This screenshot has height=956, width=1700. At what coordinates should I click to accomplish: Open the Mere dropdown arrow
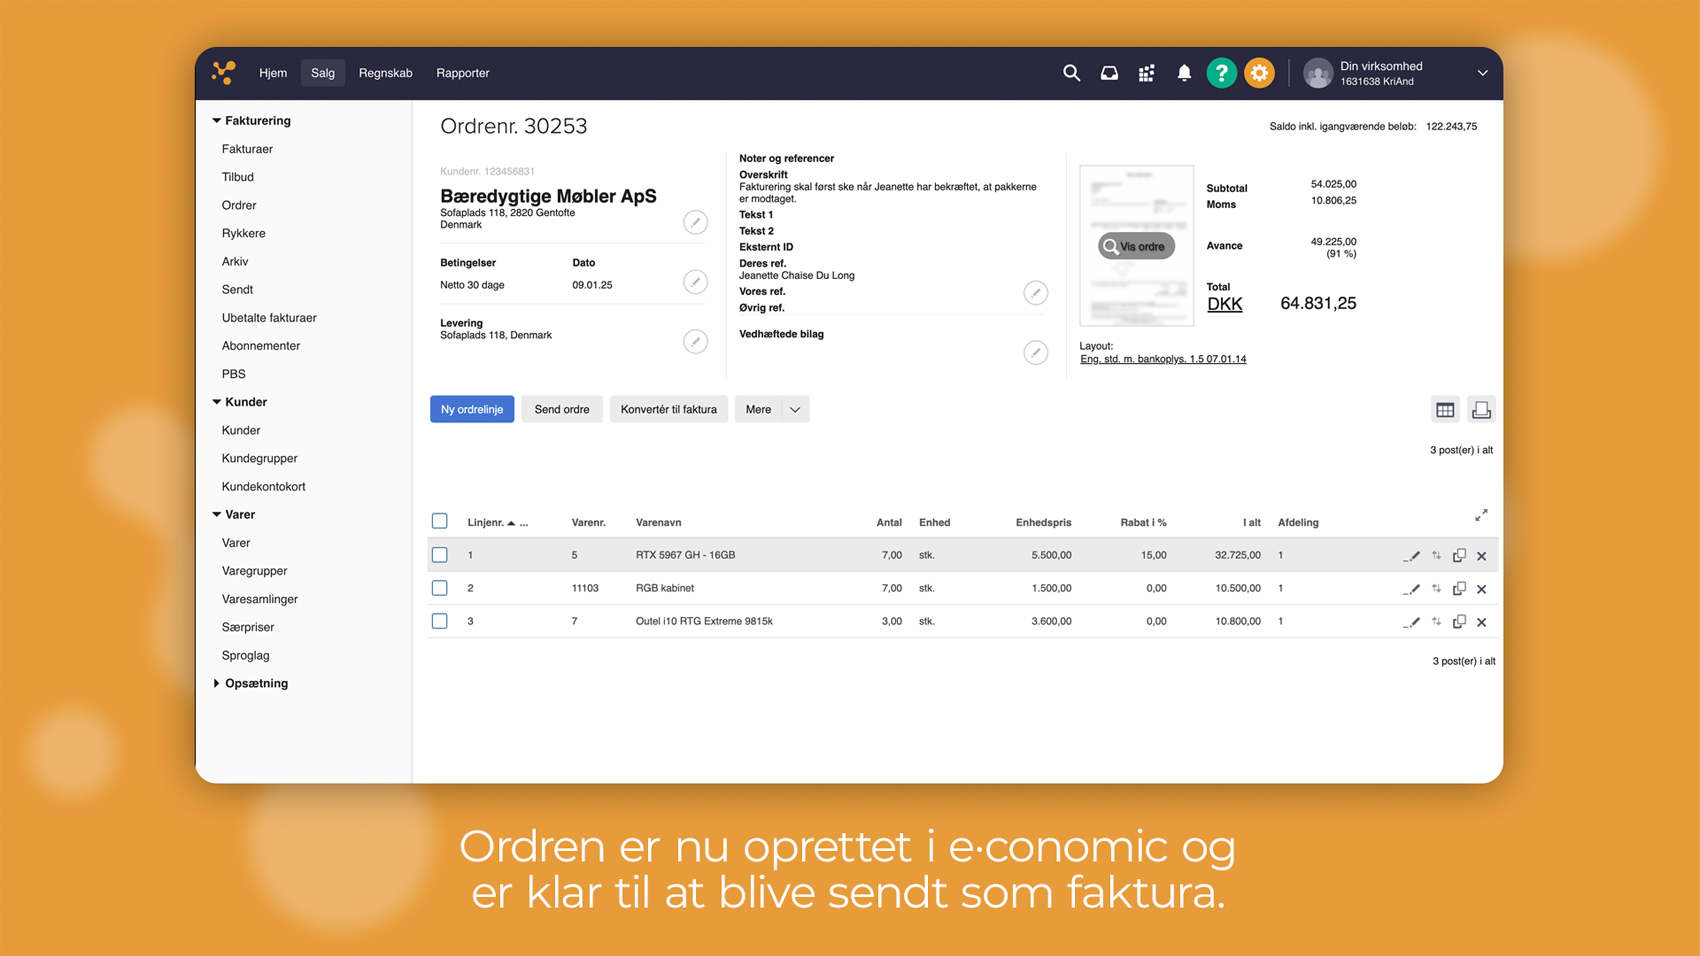coord(795,410)
